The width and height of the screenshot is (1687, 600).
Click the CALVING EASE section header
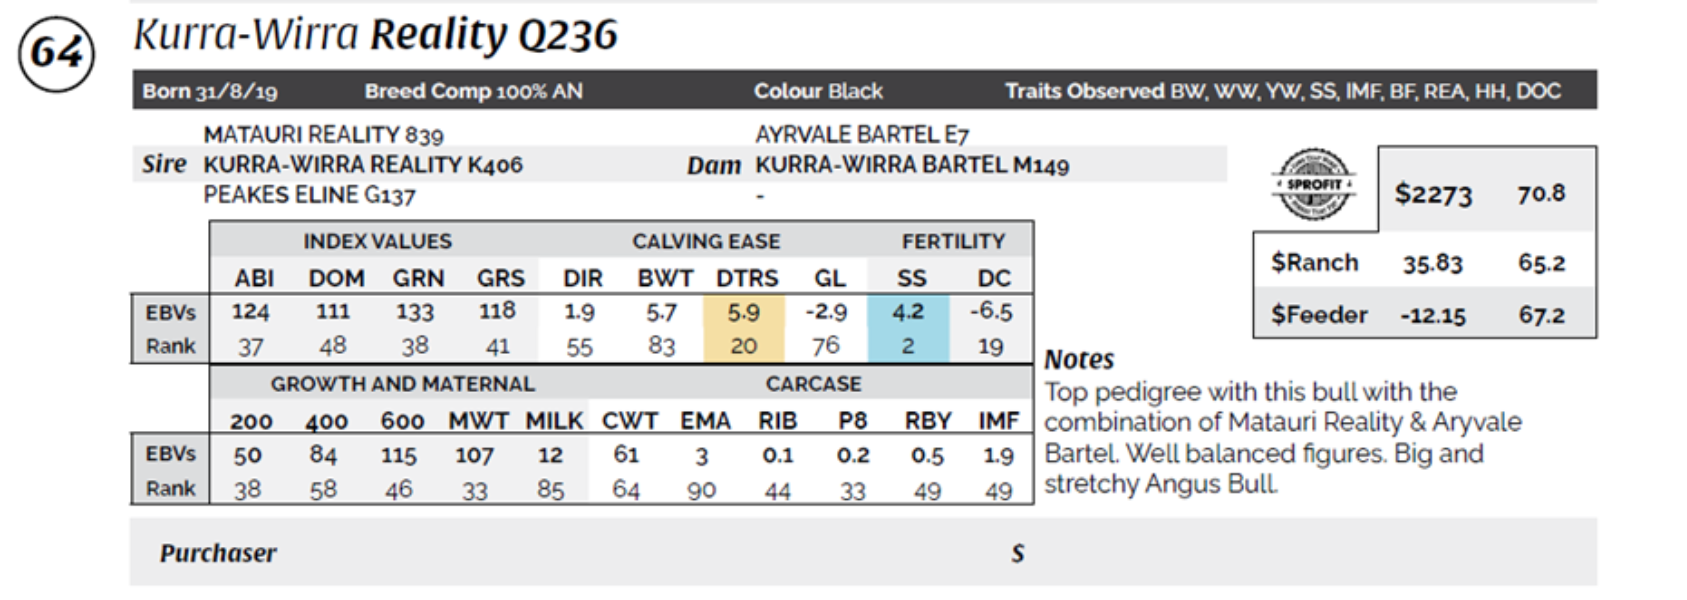(706, 241)
